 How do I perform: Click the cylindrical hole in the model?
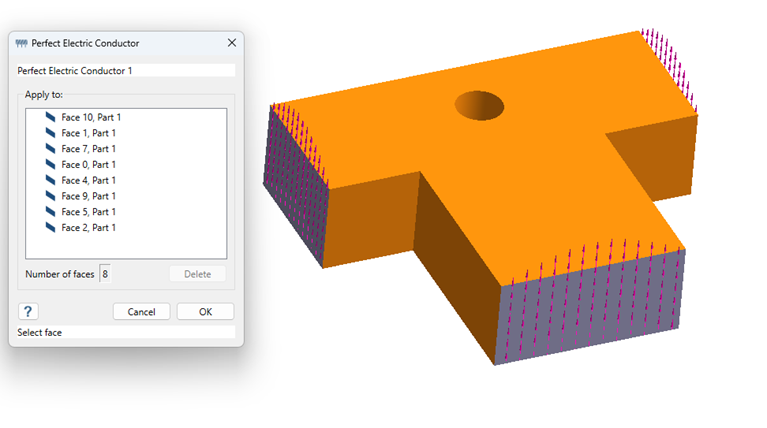(x=479, y=105)
